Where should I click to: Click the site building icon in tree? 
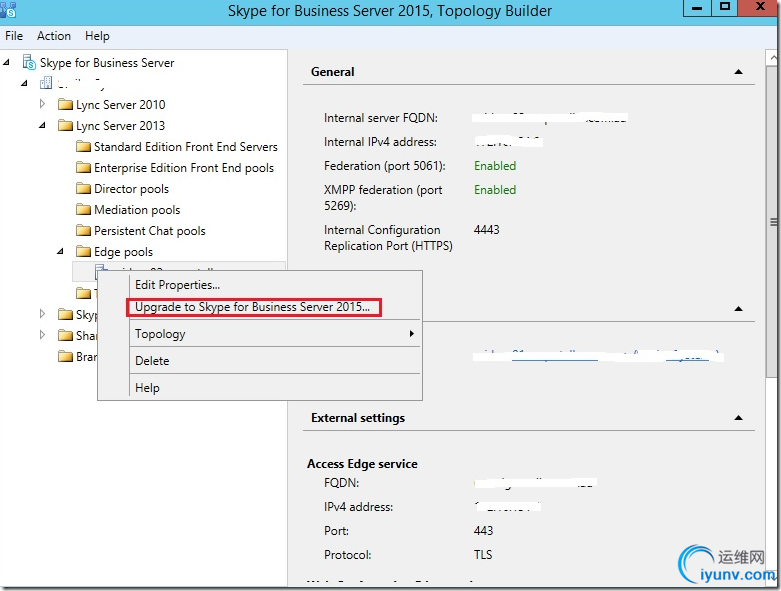click(46, 83)
